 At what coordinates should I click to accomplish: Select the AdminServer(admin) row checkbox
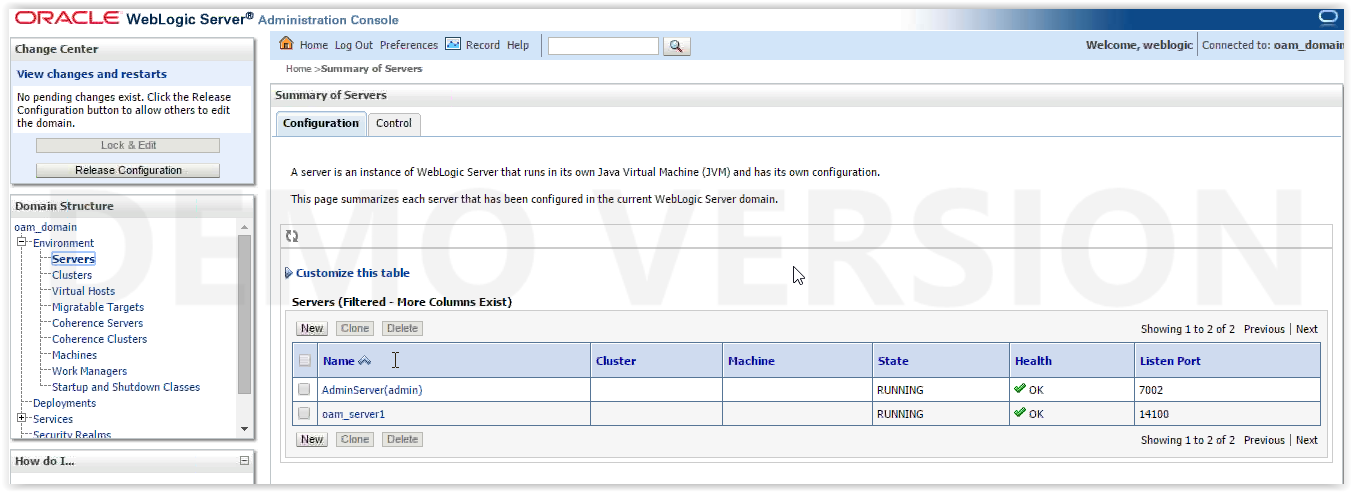[304, 390]
